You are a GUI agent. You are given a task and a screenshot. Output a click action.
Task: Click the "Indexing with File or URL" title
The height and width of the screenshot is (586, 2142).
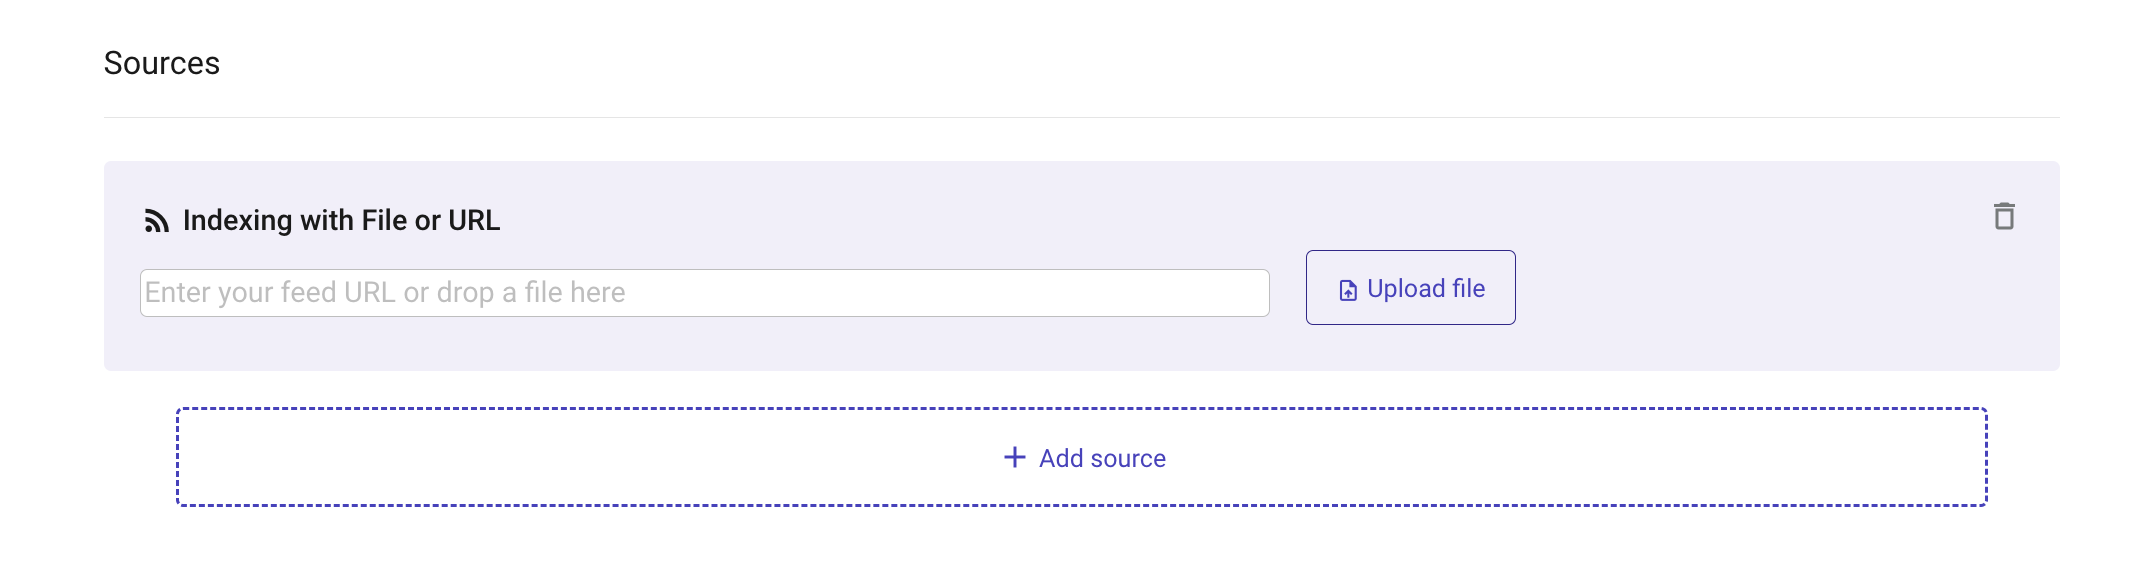click(341, 220)
